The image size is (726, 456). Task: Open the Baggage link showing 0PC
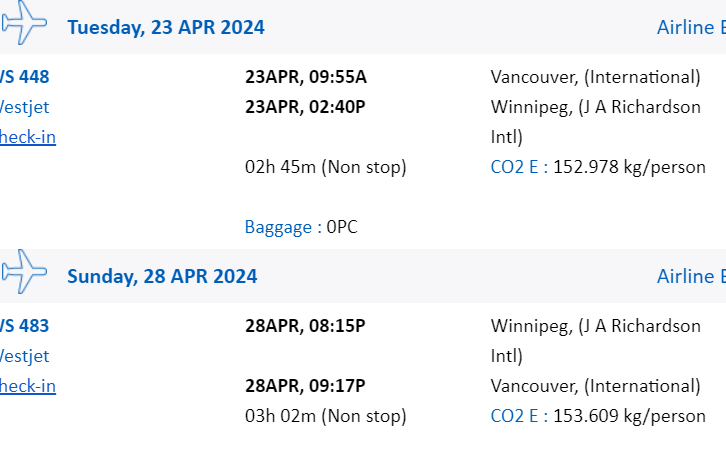point(278,227)
